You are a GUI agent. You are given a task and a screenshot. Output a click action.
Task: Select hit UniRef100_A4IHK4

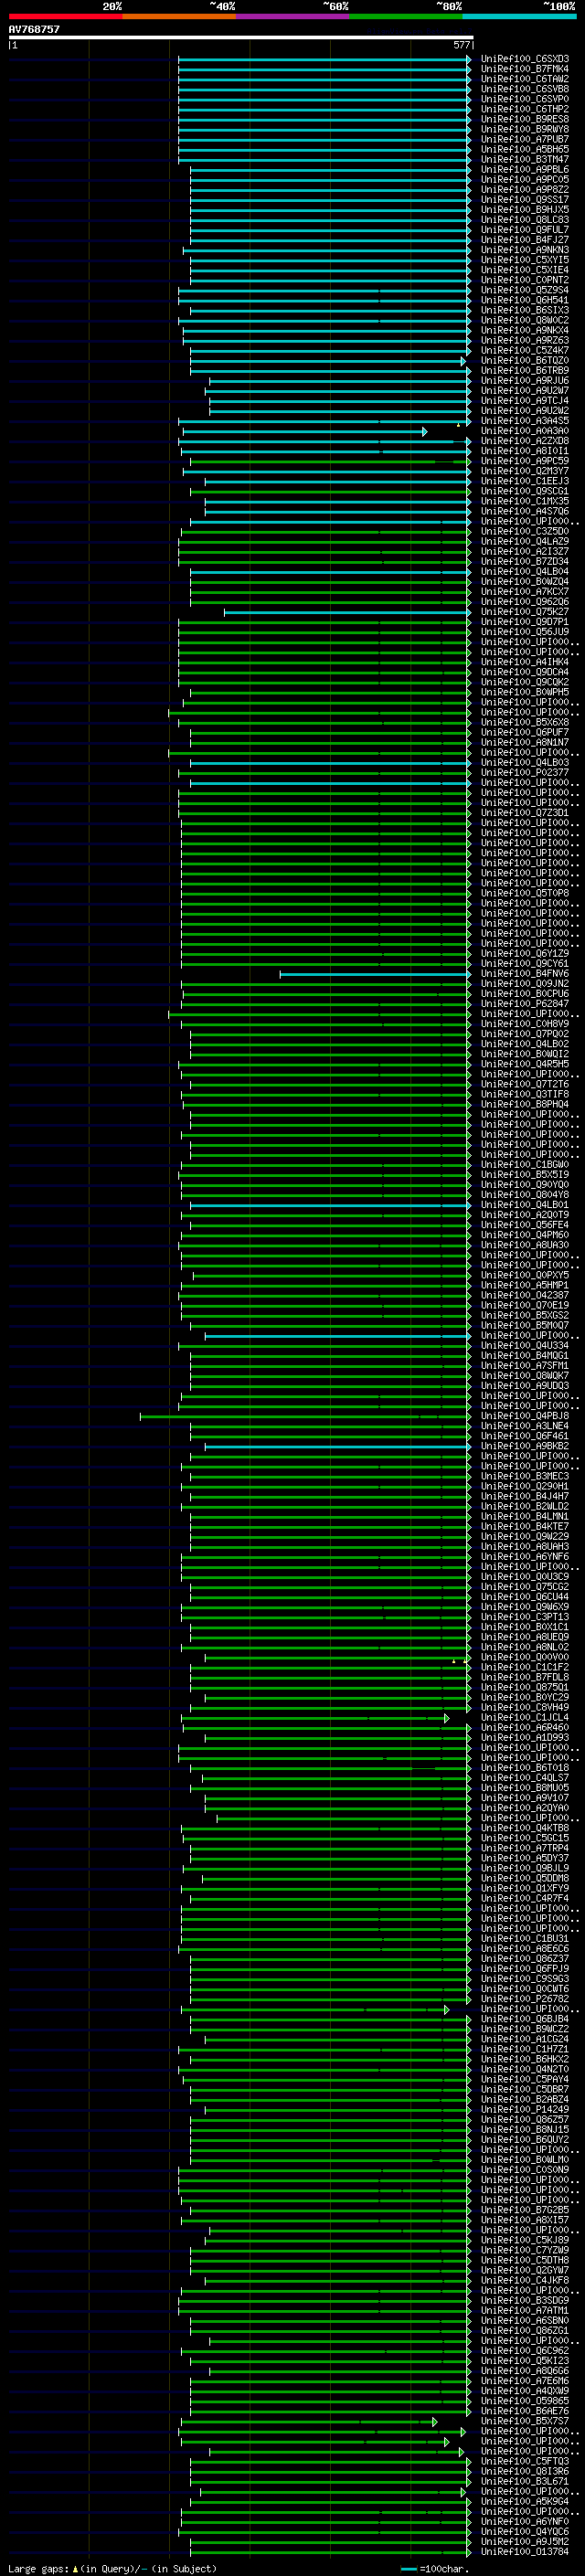525,662
